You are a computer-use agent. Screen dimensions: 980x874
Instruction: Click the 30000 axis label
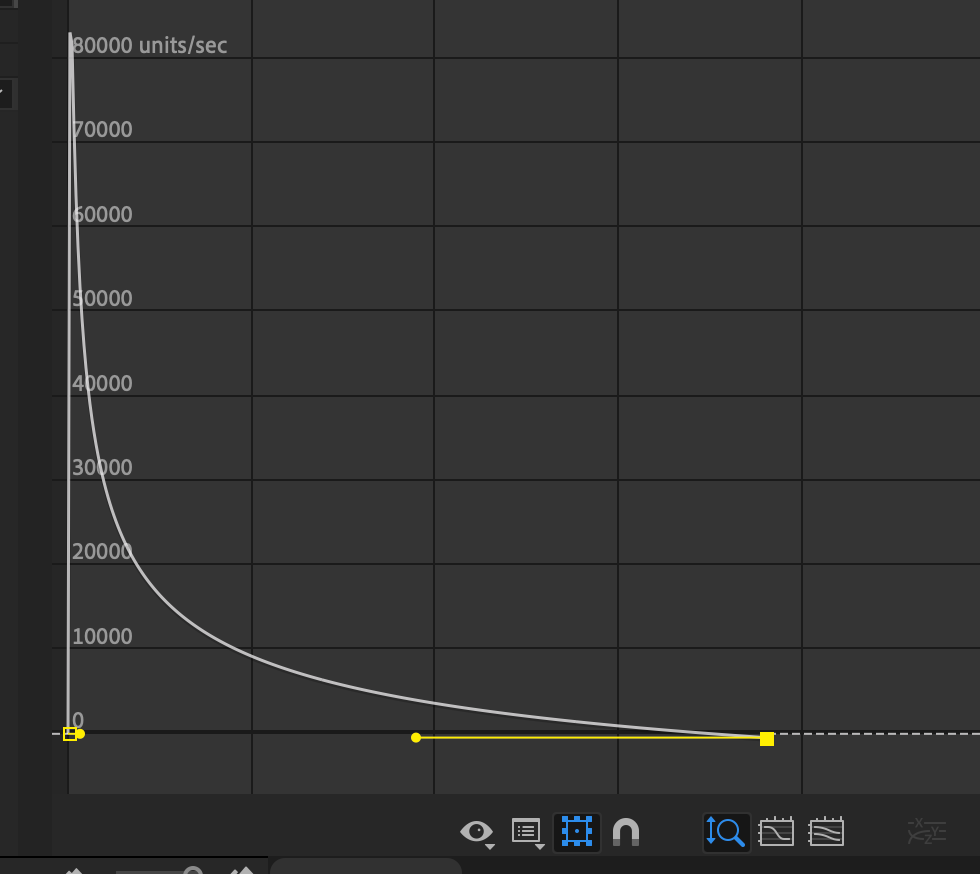[102, 467]
